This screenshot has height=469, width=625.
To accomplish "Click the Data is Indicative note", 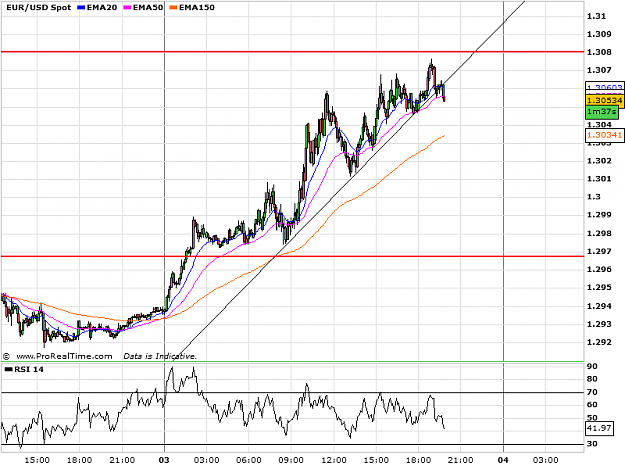I will pos(160,356).
